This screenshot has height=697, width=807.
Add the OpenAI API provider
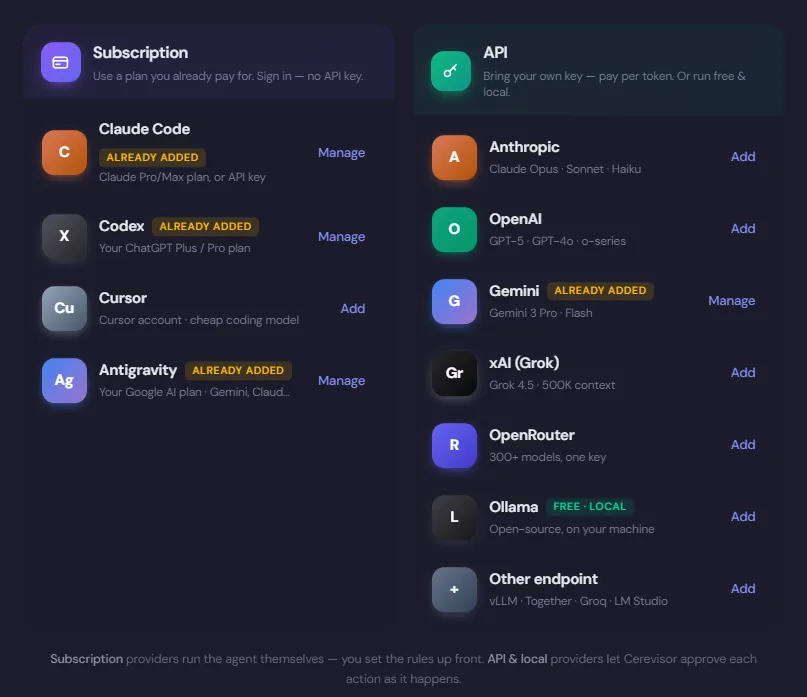tap(743, 229)
